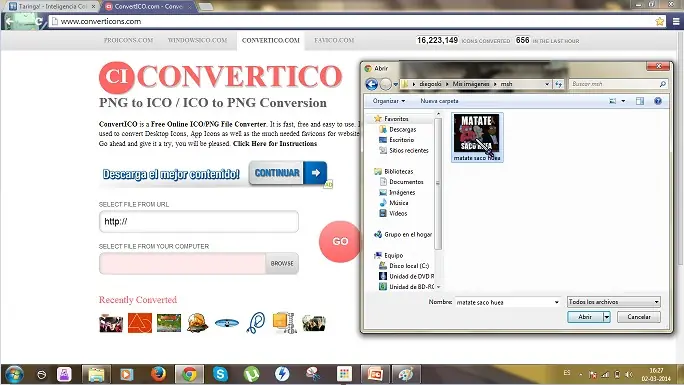684x385 pixels.
Task: Switch to the Taringa browser tab
Action: [52, 7]
